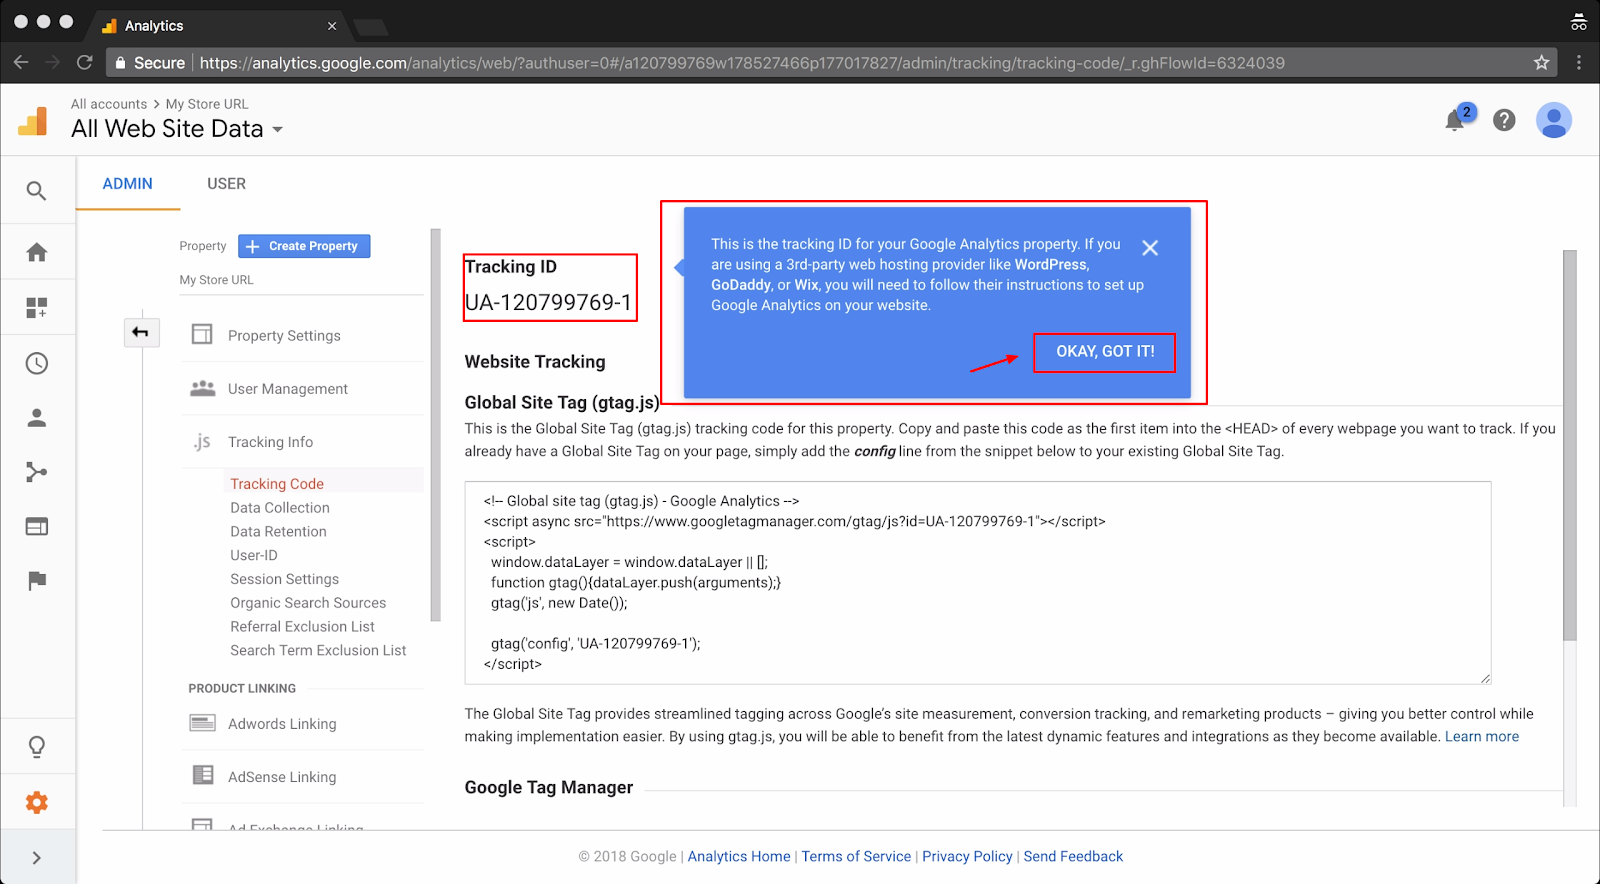This screenshot has width=1600, height=884.
Task: Click Learn more link
Action: (1481, 737)
